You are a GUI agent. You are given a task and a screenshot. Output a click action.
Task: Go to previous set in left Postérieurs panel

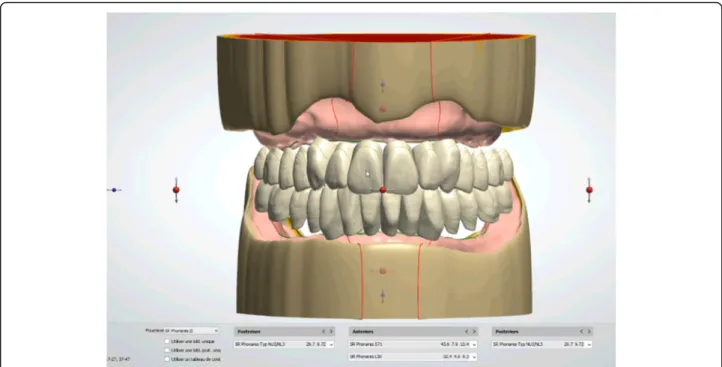click(x=323, y=332)
